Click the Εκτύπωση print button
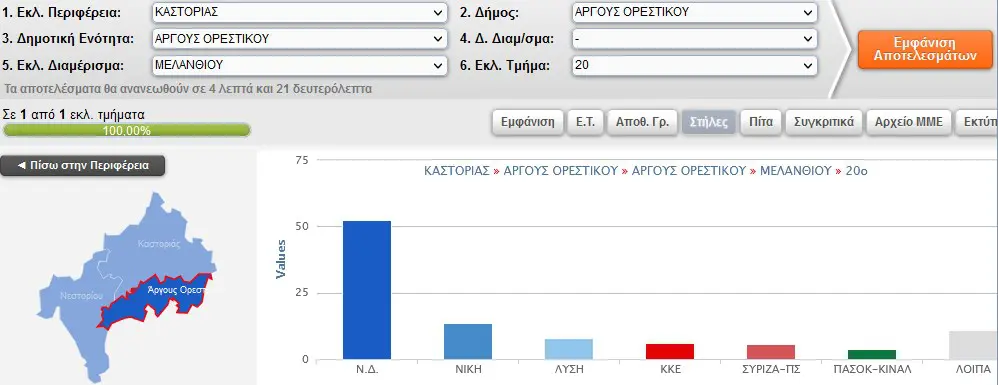998x385 pixels. tap(976, 122)
